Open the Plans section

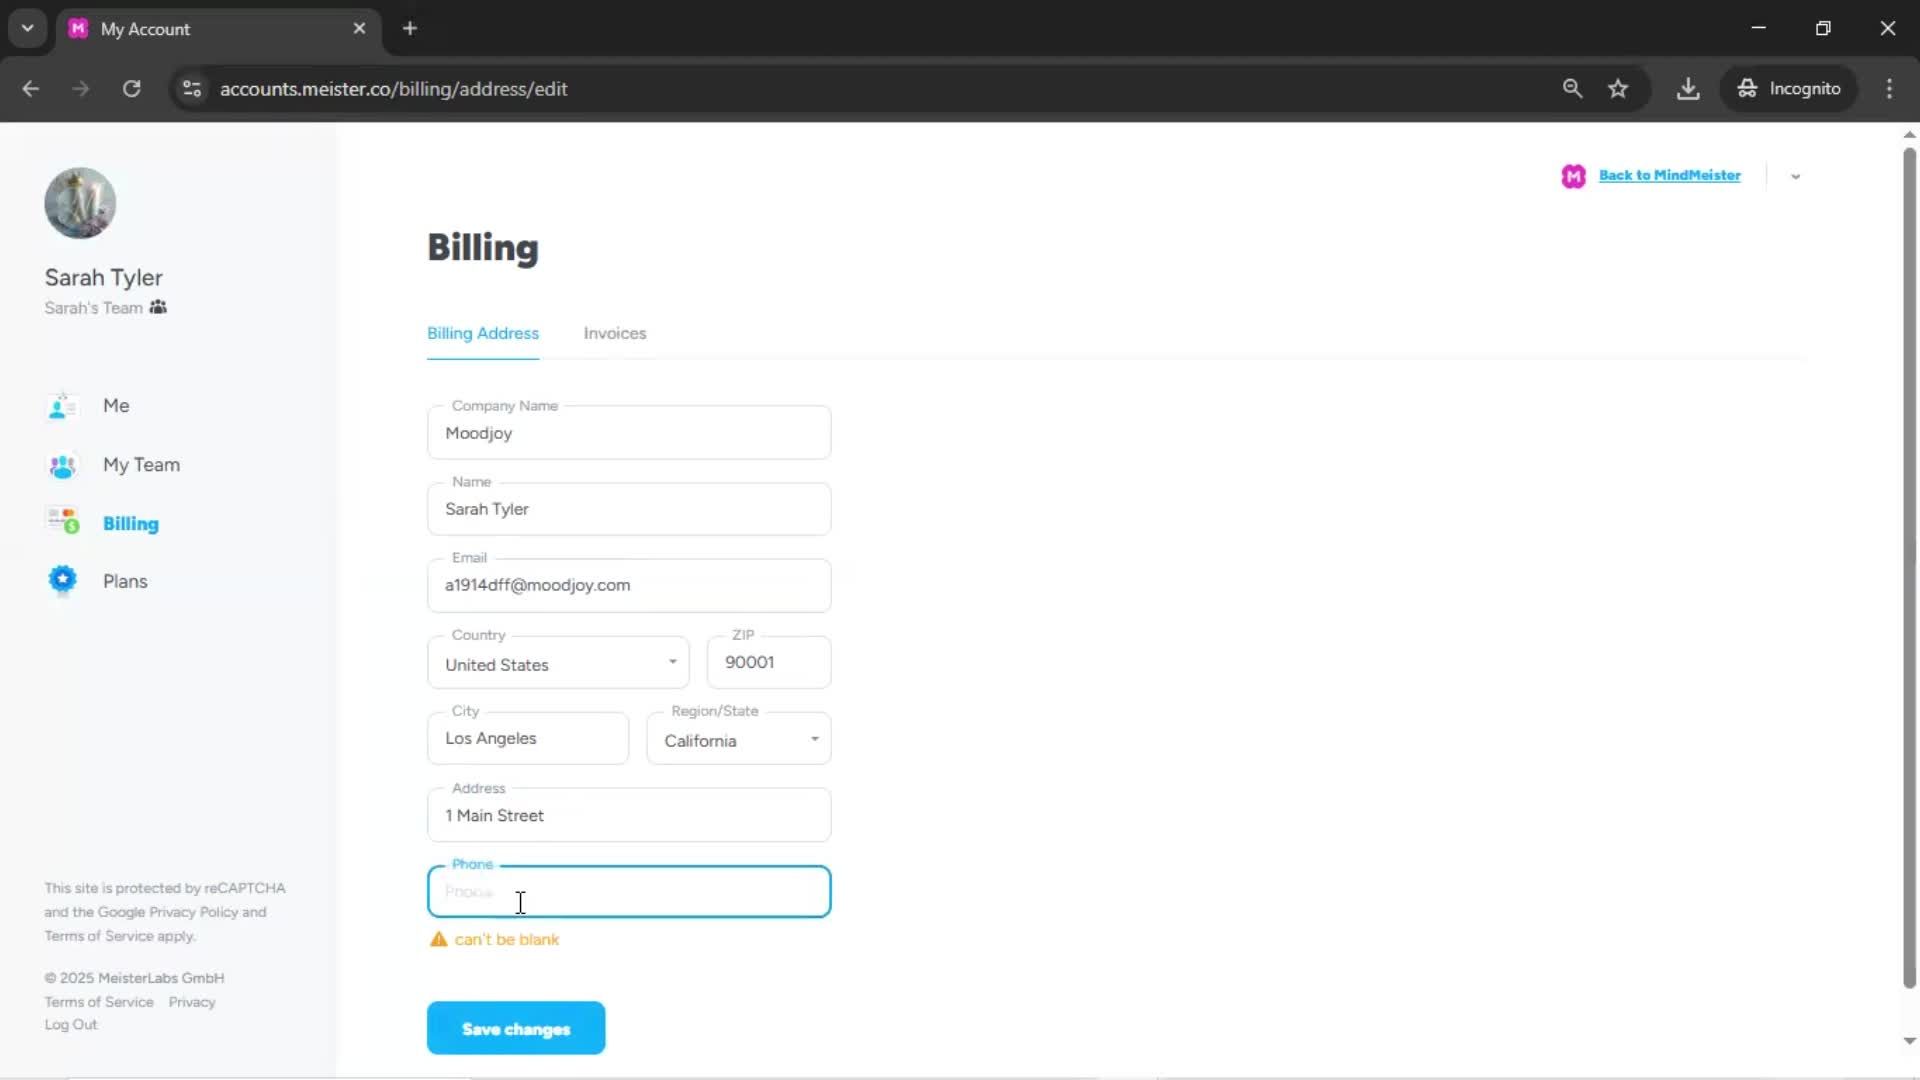click(125, 581)
